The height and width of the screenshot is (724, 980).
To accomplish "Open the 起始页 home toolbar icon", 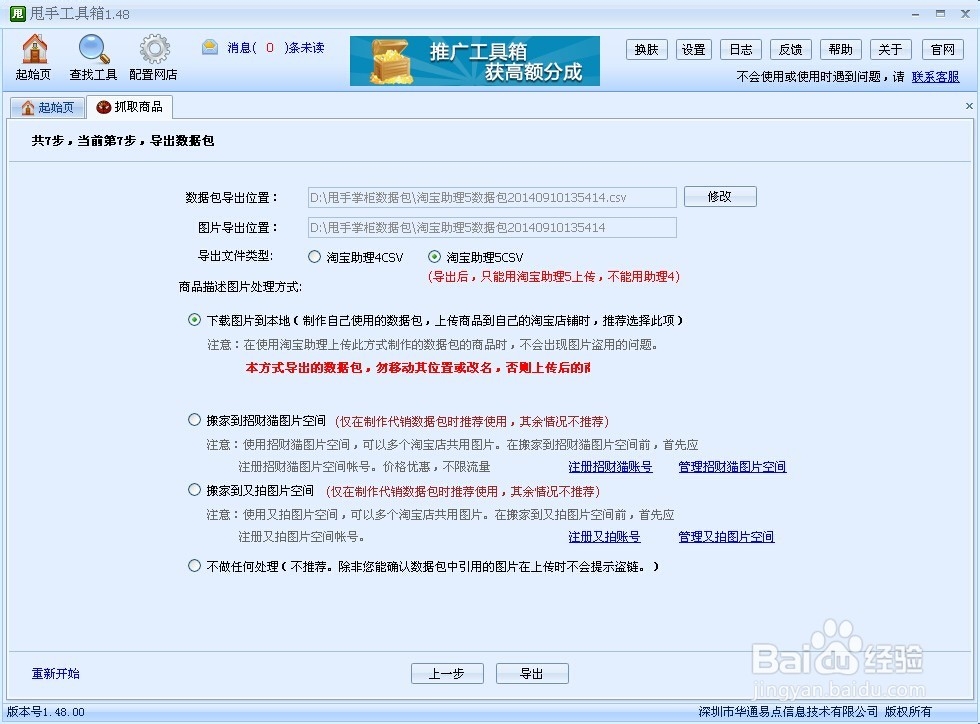I will [34, 58].
